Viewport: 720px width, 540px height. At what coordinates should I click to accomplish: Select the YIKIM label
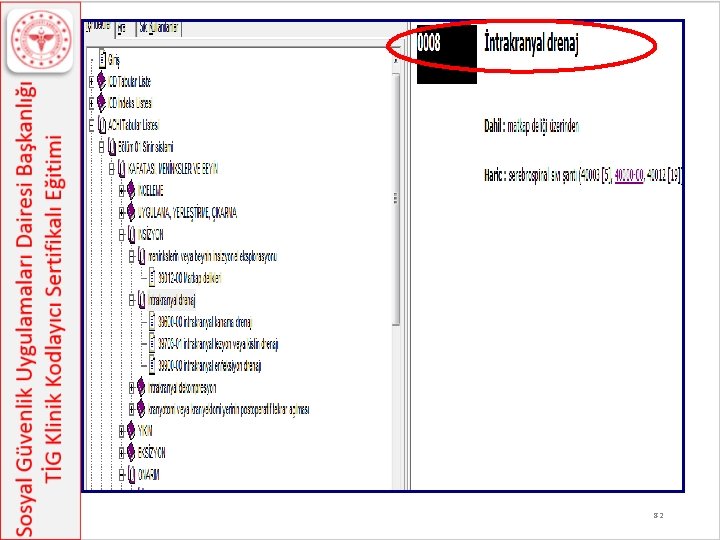pos(145,431)
